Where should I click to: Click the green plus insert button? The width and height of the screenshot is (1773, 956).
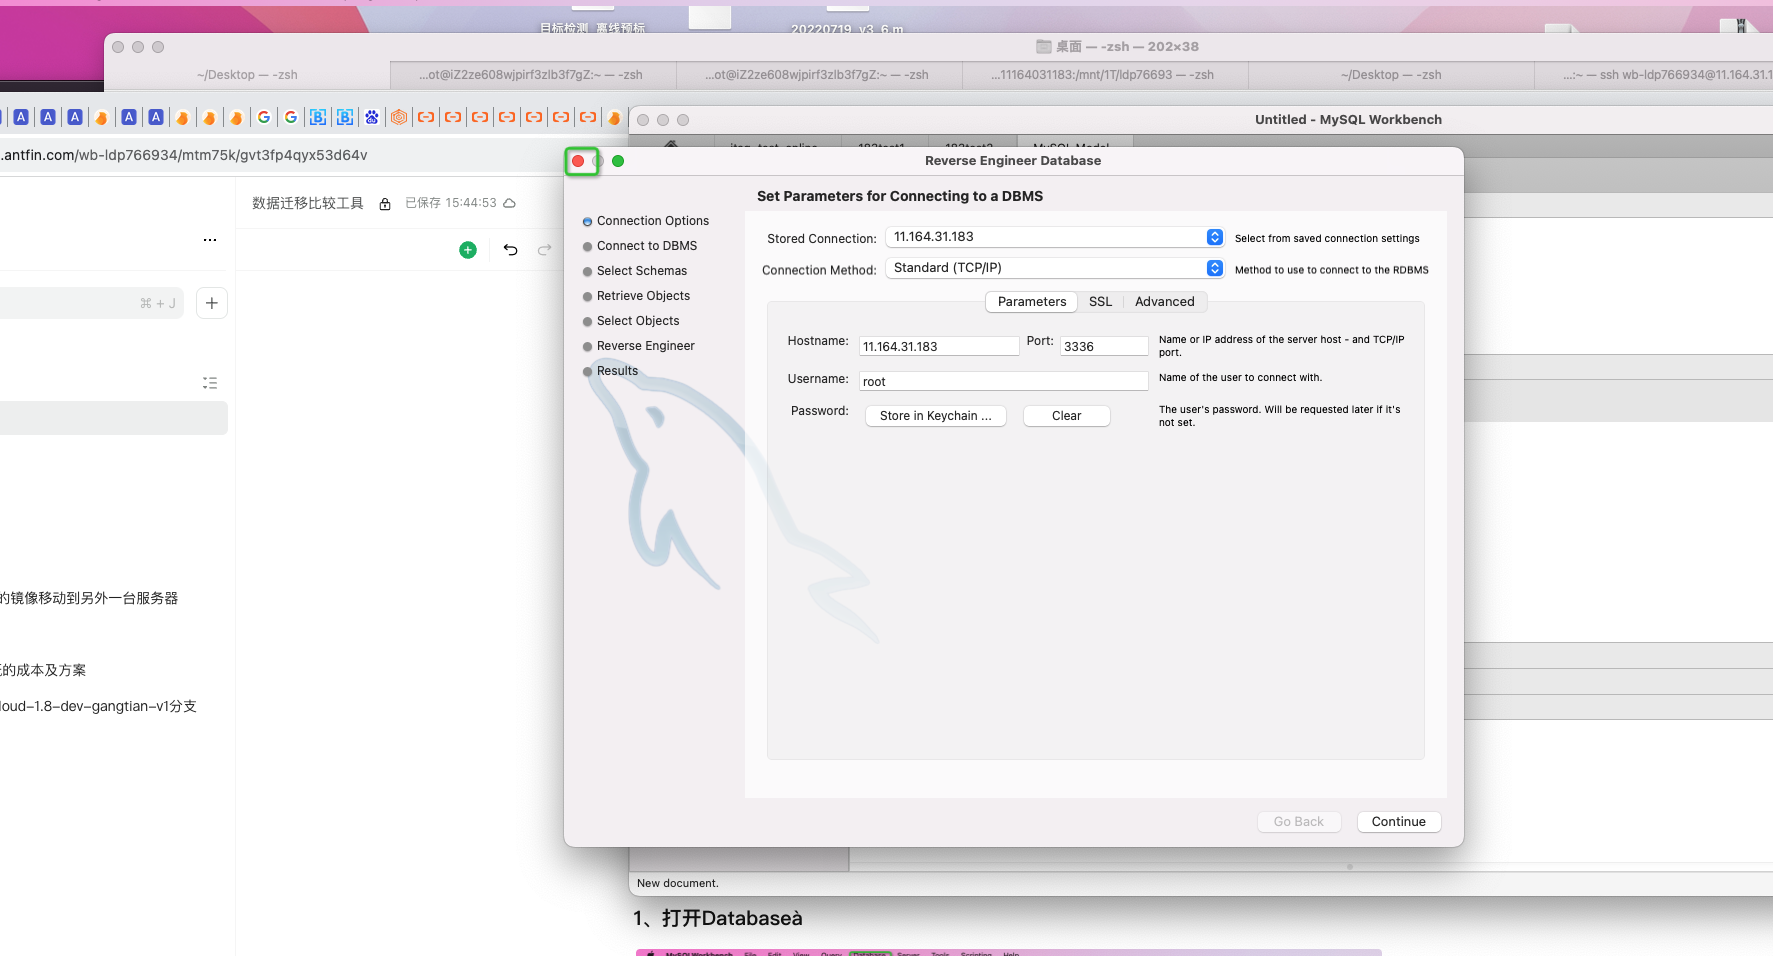(468, 250)
